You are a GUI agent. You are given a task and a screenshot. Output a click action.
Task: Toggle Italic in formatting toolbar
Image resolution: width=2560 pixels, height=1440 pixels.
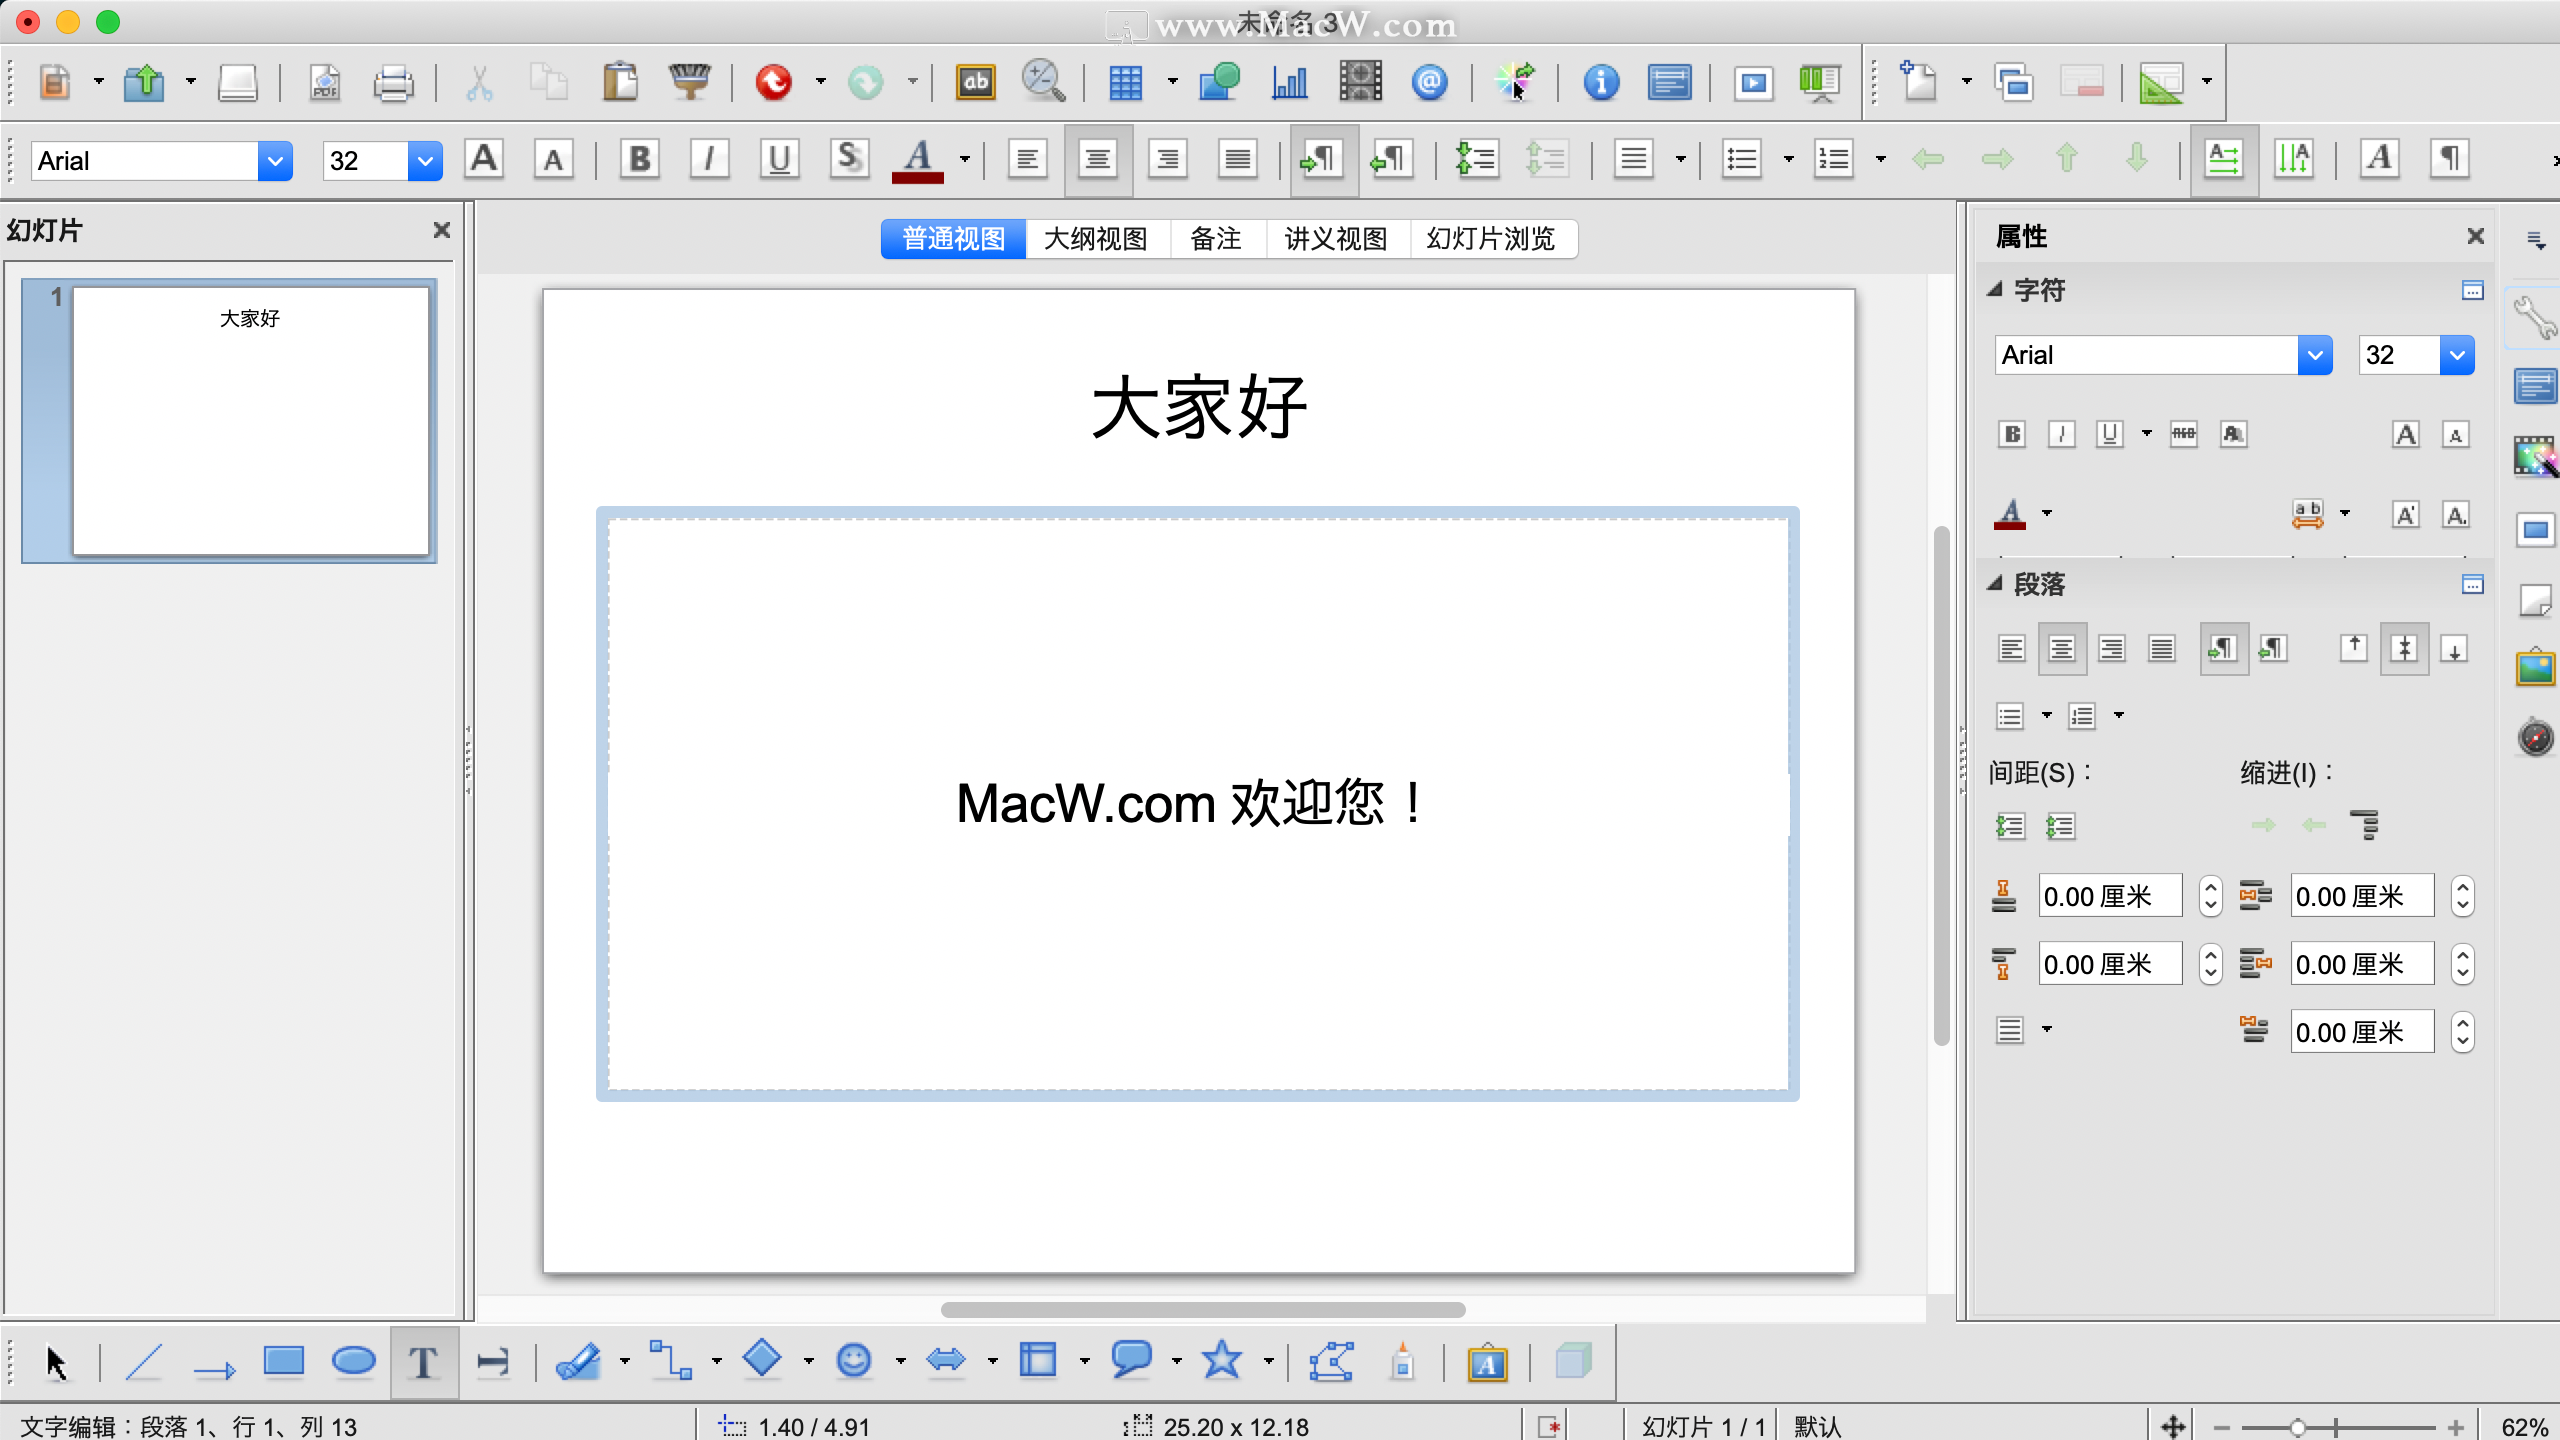coord(709,159)
